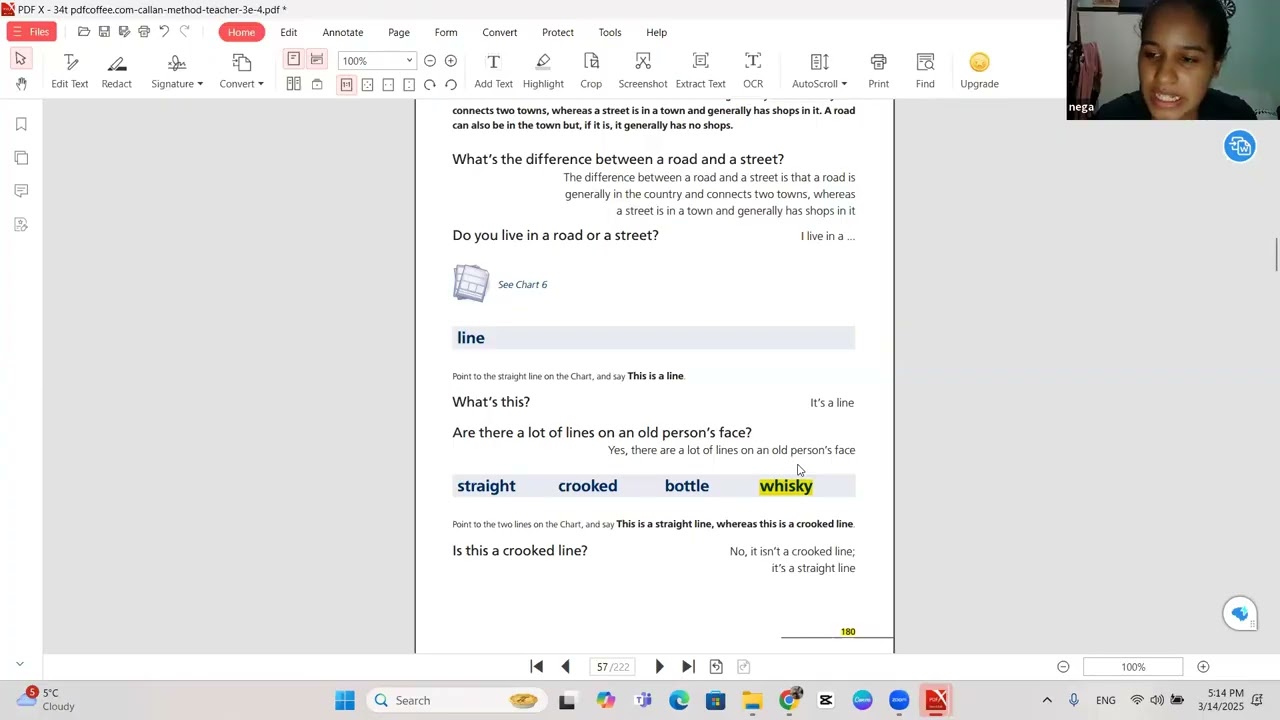Click the taskbar Search box
The height and width of the screenshot is (720, 1280).
click(455, 700)
